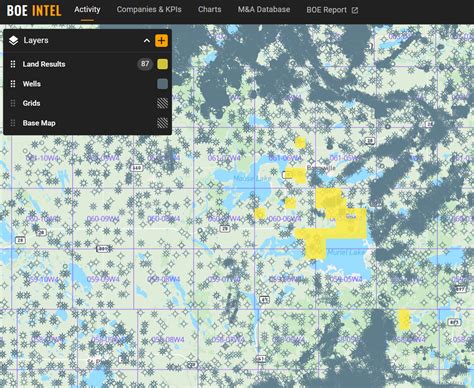This screenshot has height=388, width=474.
Task: Toggle the Base Map layer hatched swatch
Action: 162,123
